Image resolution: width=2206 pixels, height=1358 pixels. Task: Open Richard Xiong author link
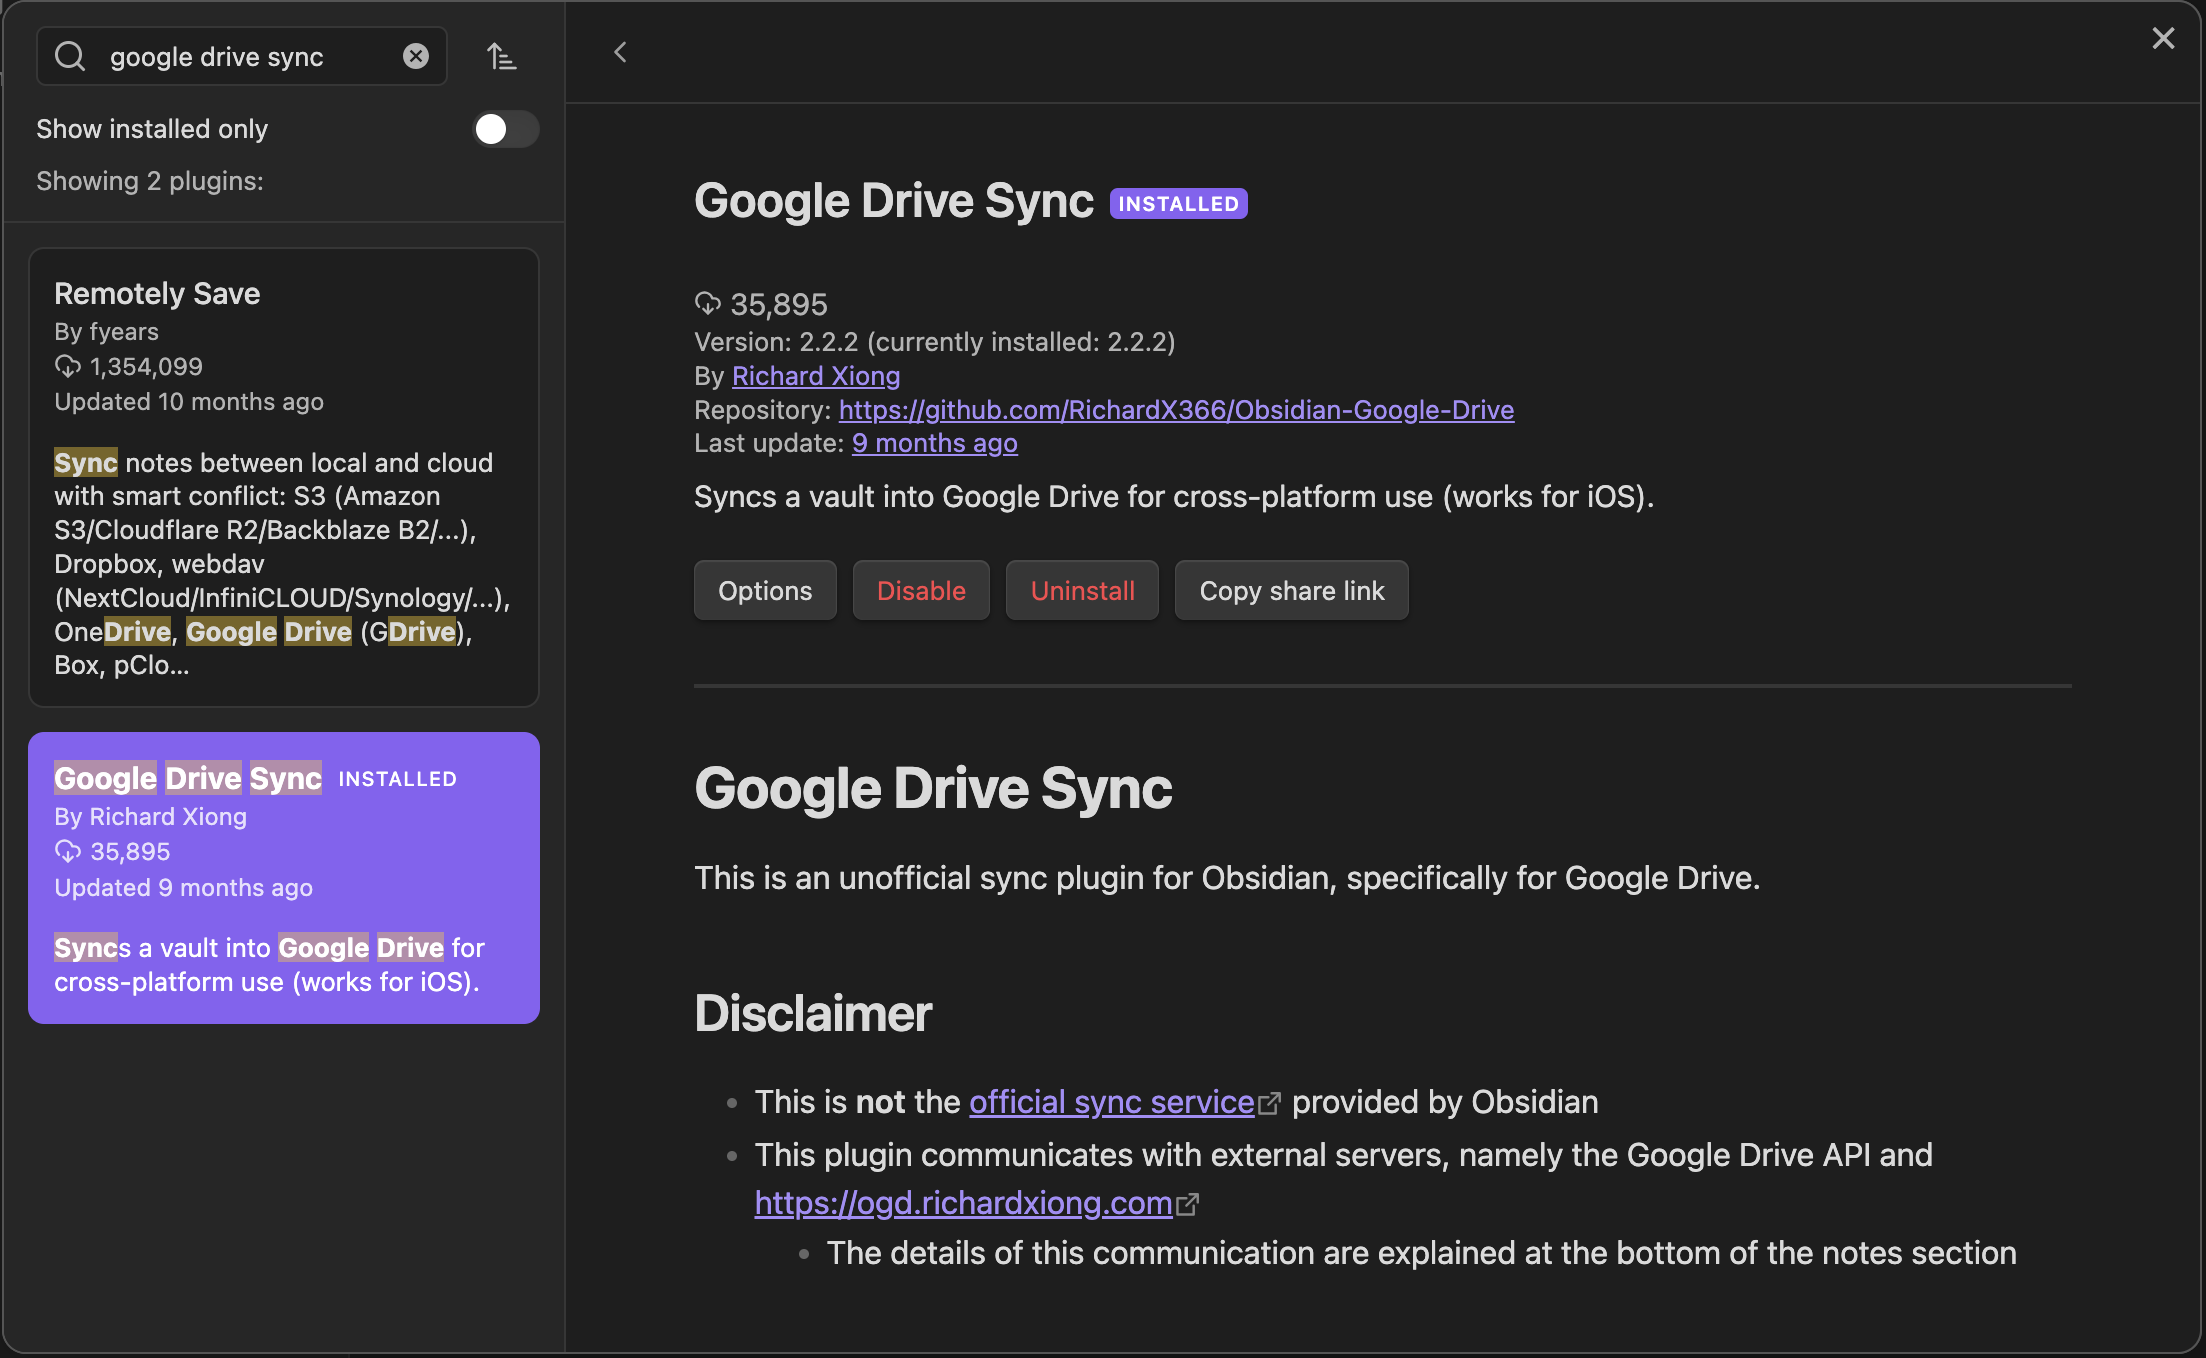(816, 376)
